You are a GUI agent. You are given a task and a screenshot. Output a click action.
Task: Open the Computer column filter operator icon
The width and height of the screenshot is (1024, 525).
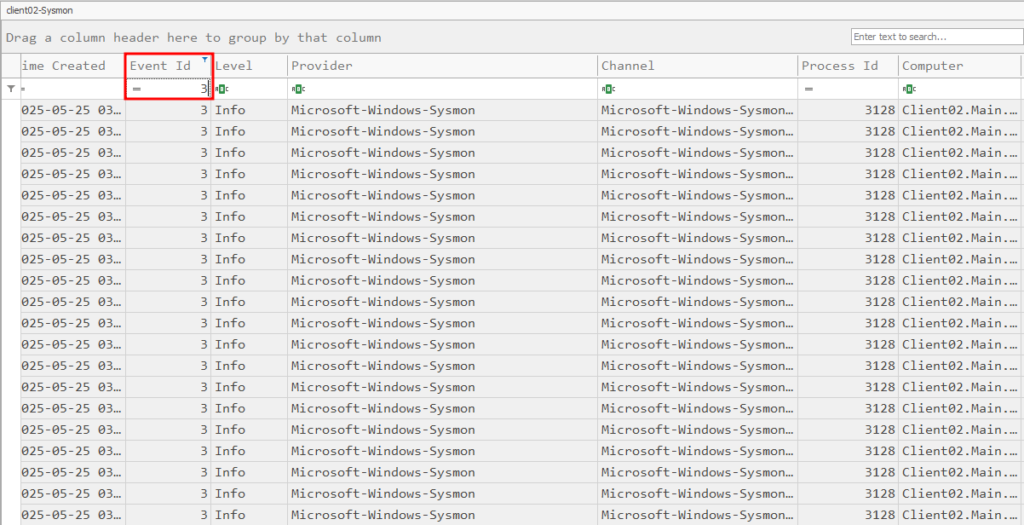909,89
